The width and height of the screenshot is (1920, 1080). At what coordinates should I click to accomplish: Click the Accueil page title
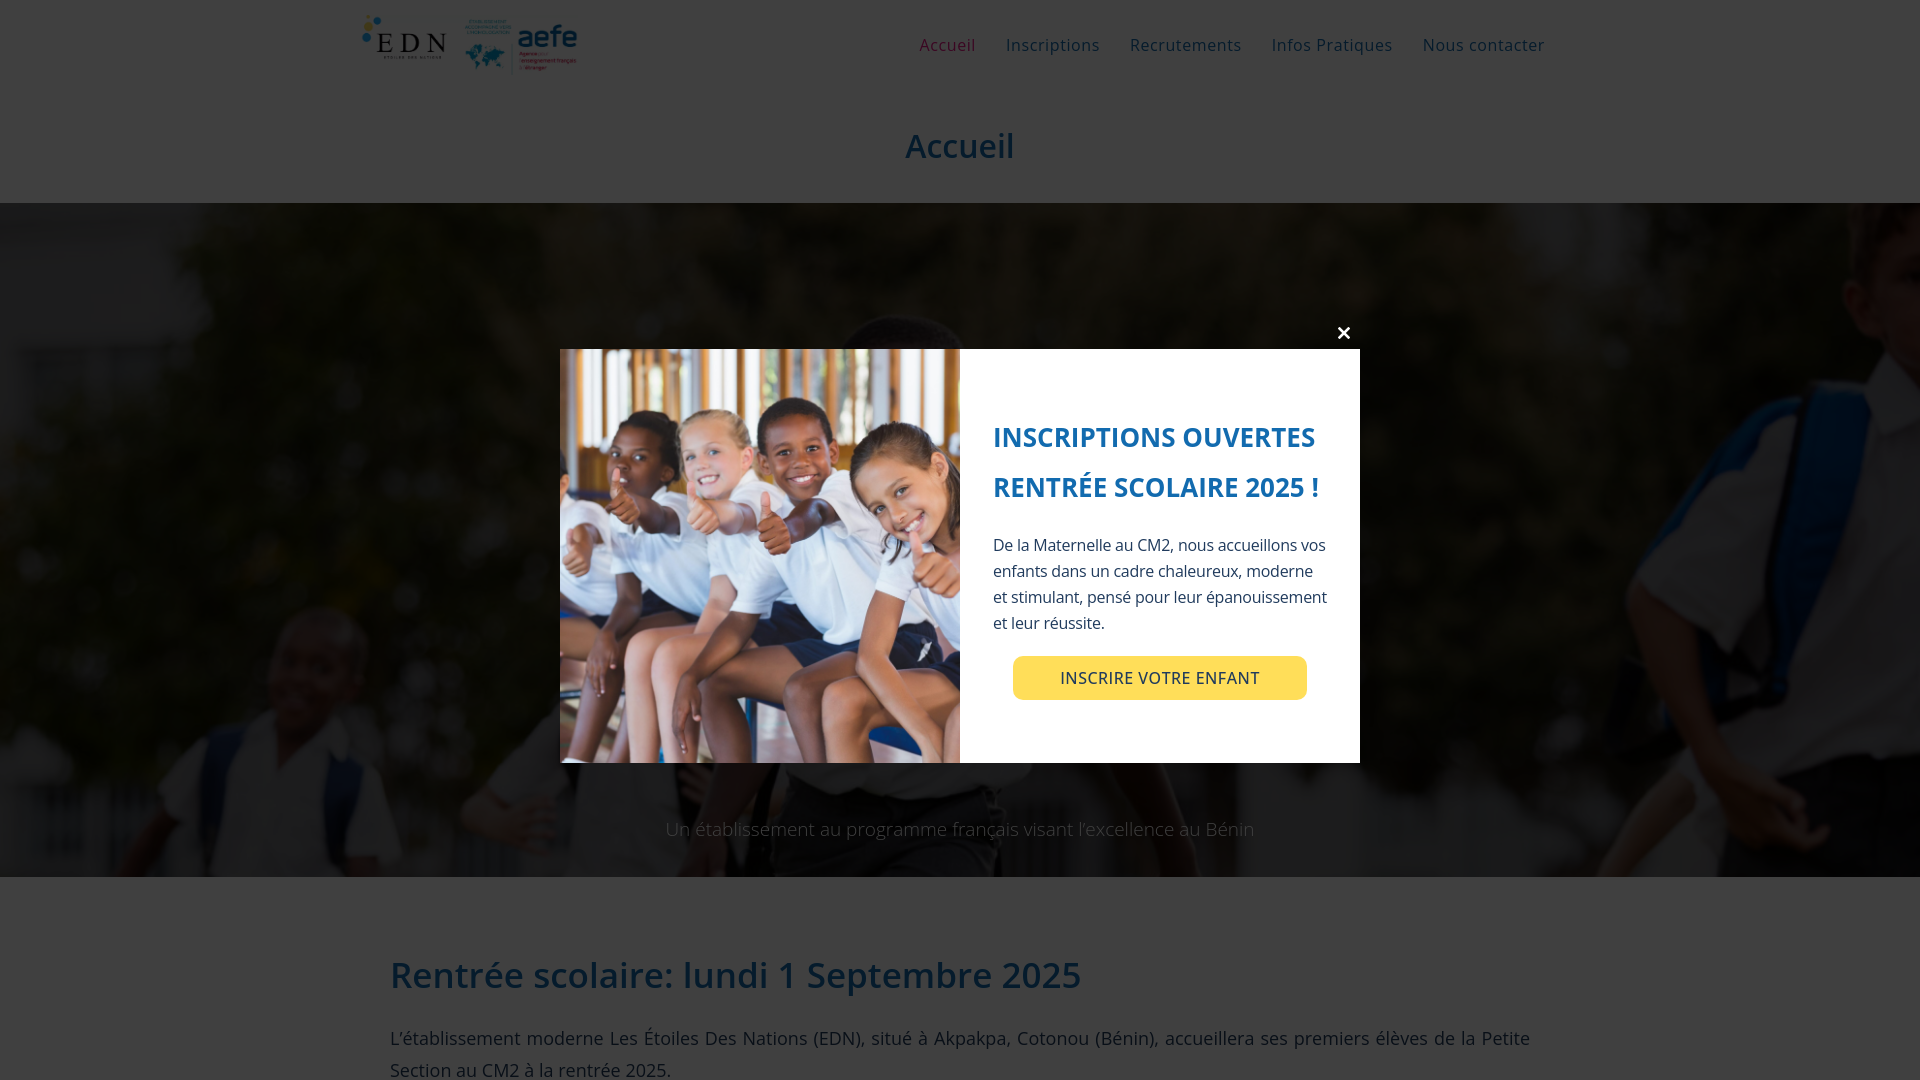960,146
